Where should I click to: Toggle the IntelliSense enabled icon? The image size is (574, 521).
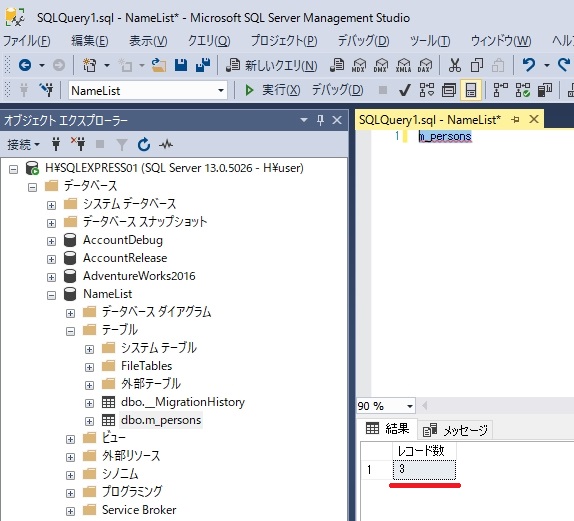click(x=470, y=90)
